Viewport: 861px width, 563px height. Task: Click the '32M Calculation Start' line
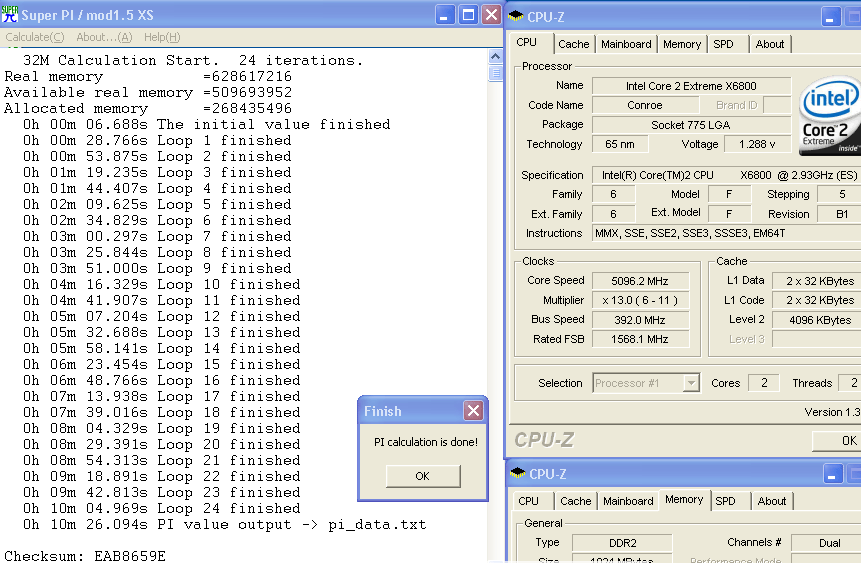click(x=193, y=60)
